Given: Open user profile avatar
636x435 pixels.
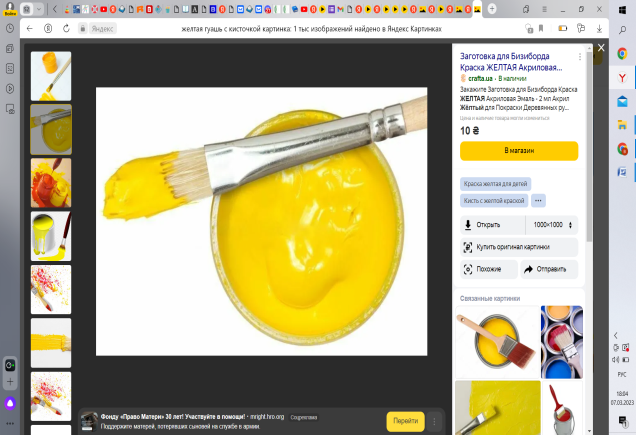Looking at the screenshot, I should coord(10,8).
